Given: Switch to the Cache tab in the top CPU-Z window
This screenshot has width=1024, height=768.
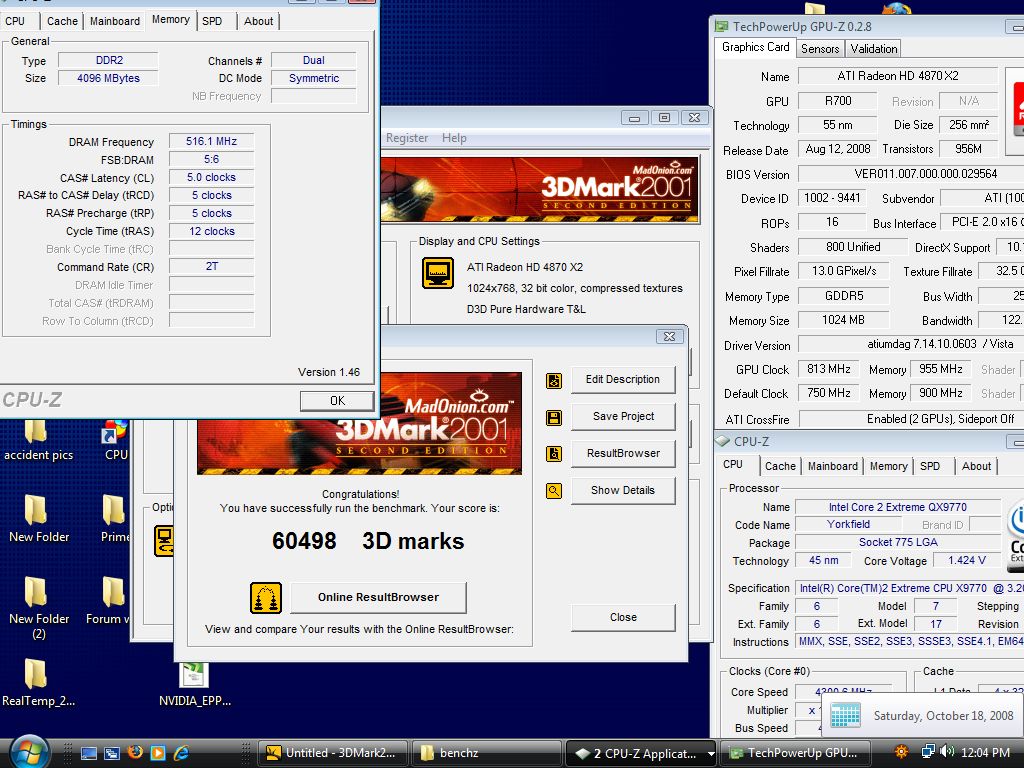Looking at the screenshot, I should tap(62, 21).
